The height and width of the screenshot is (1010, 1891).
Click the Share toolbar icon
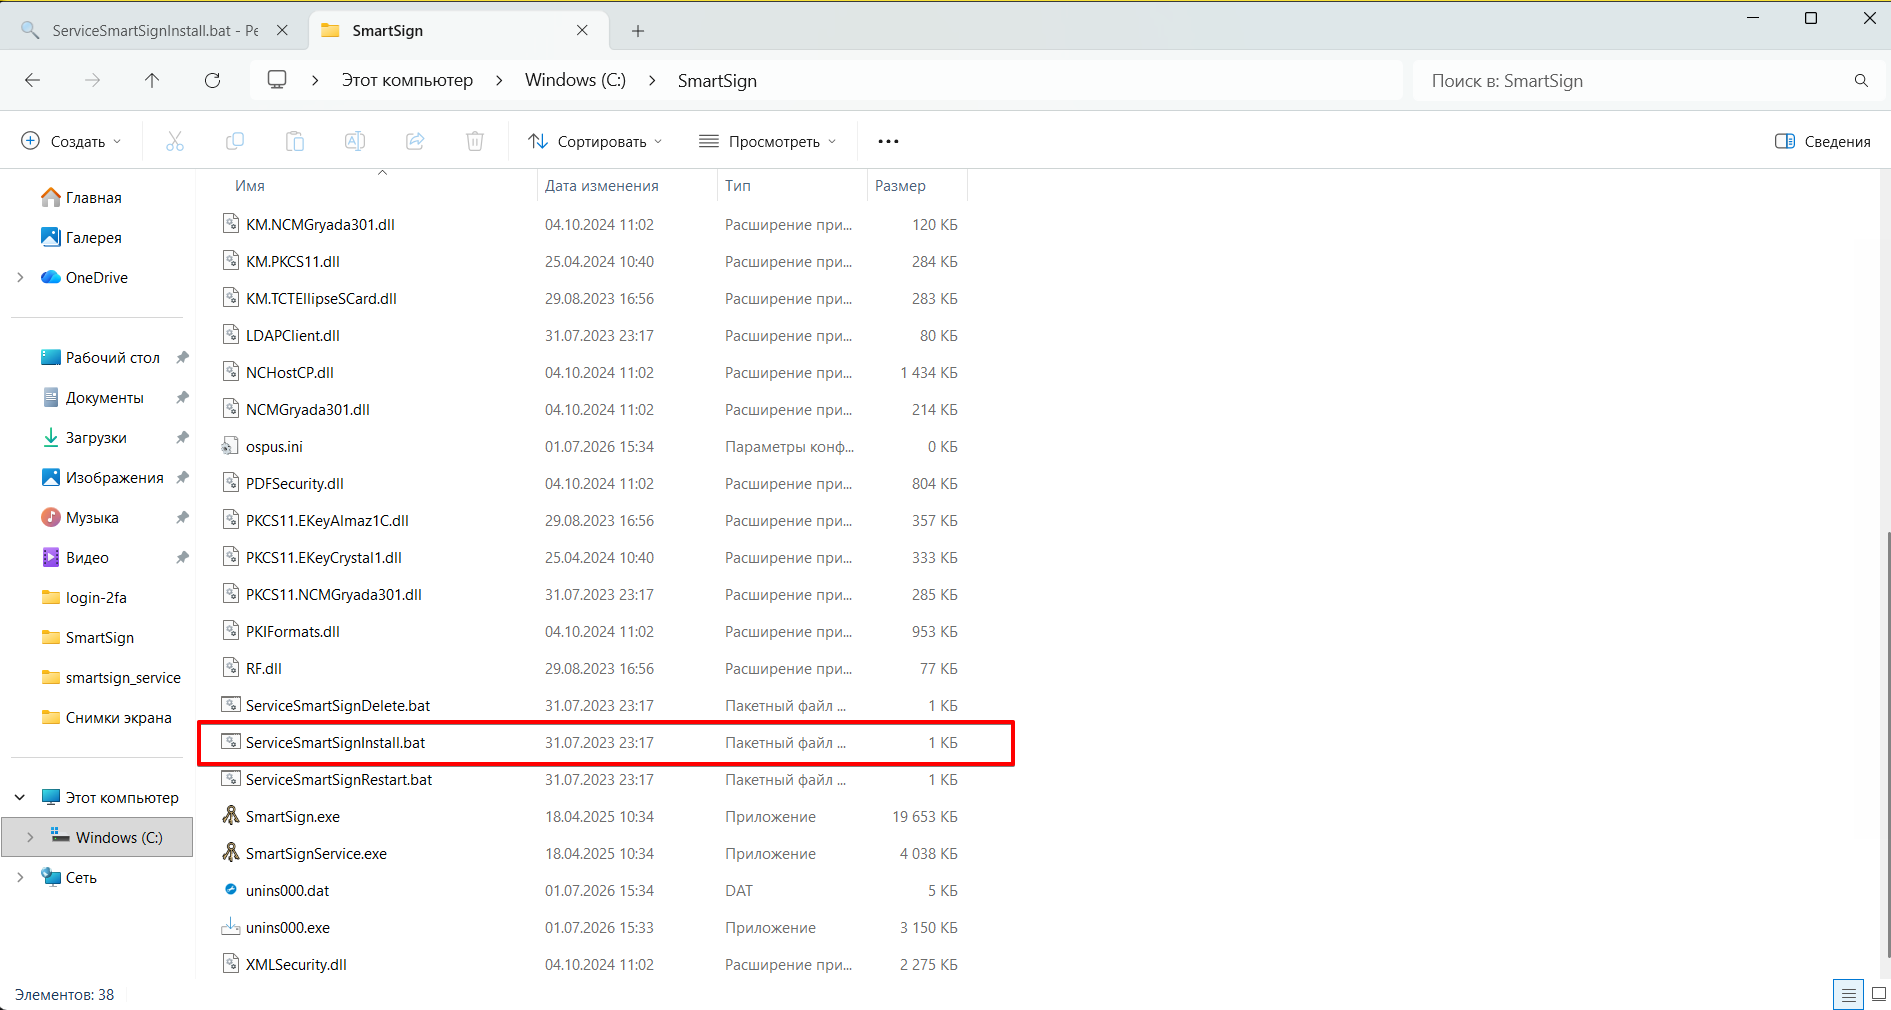415,141
